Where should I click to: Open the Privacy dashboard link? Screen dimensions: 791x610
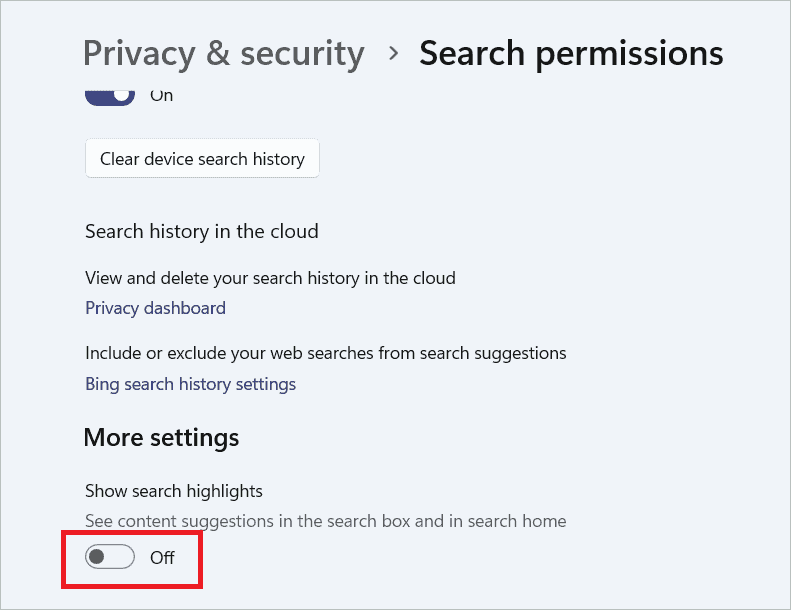pos(155,308)
